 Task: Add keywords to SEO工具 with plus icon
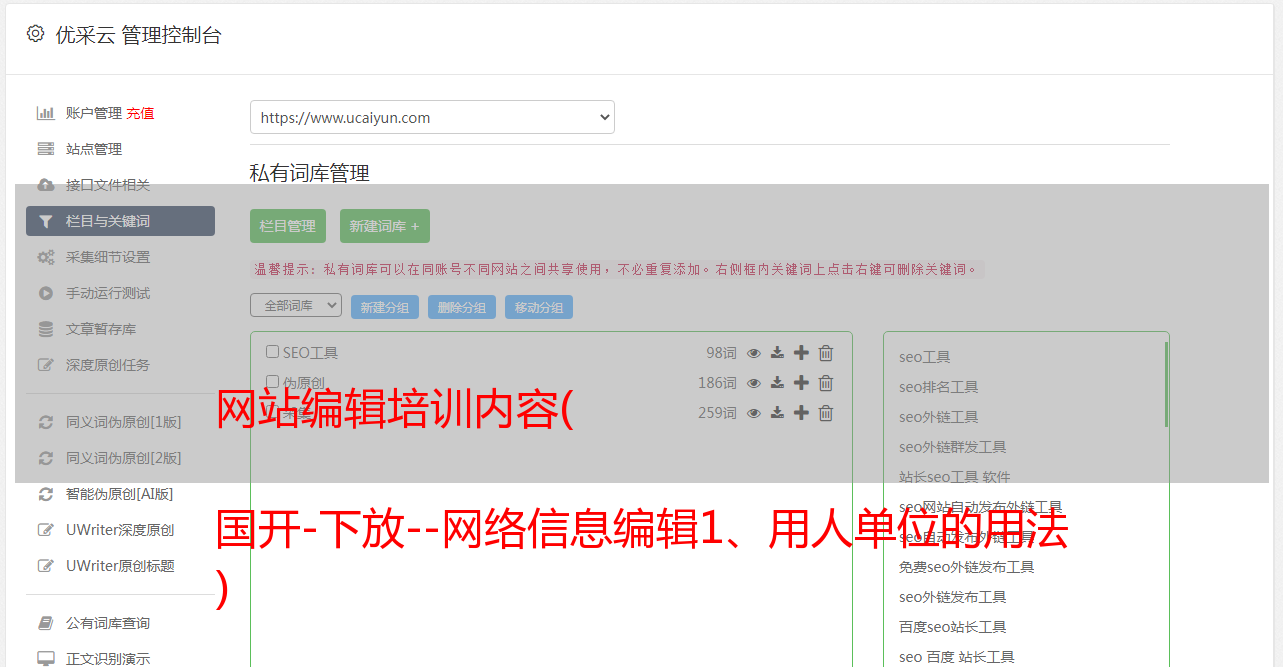[x=801, y=353]
